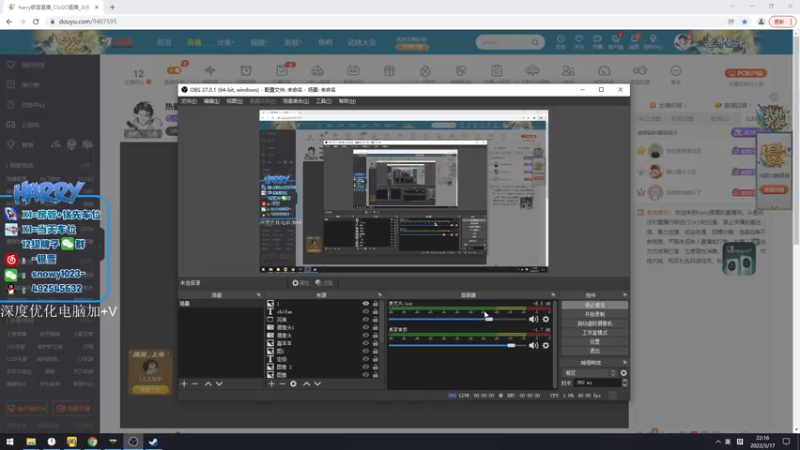Click the gift box icon in streamer toolbar

(x=389, y=71)
